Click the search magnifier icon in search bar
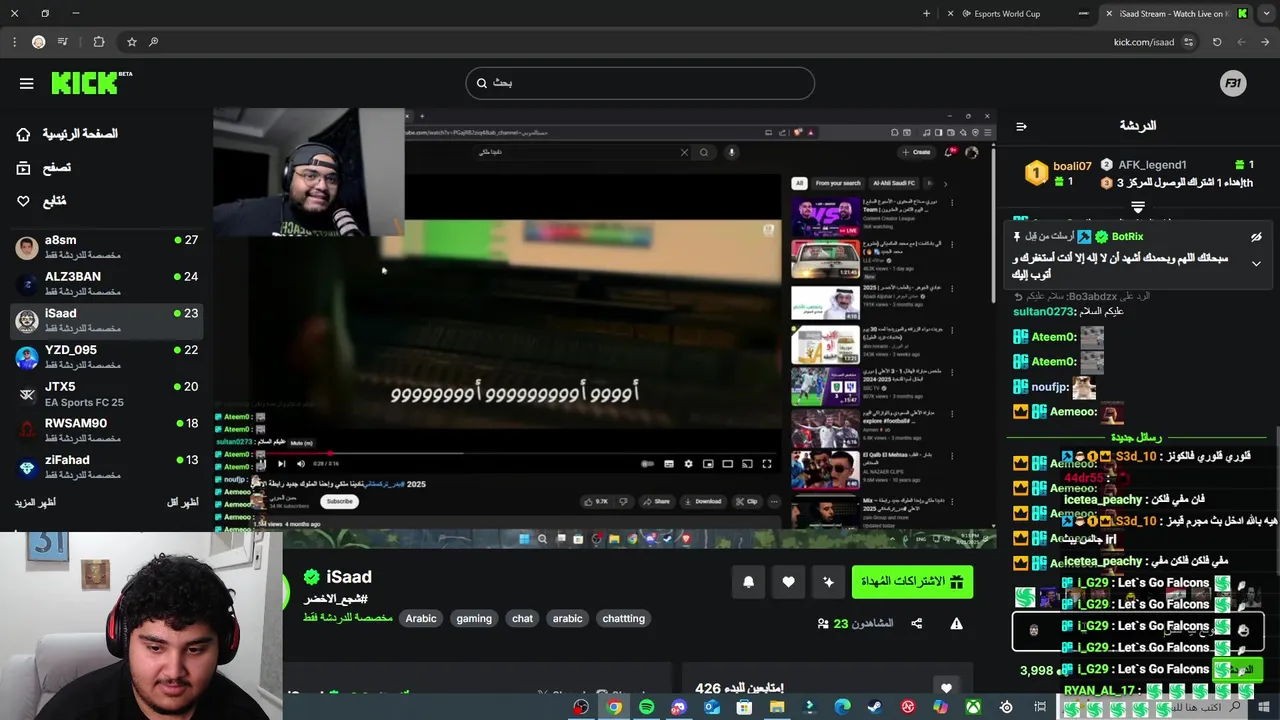This screenshot has height=720, width=1280. [482, 83]
